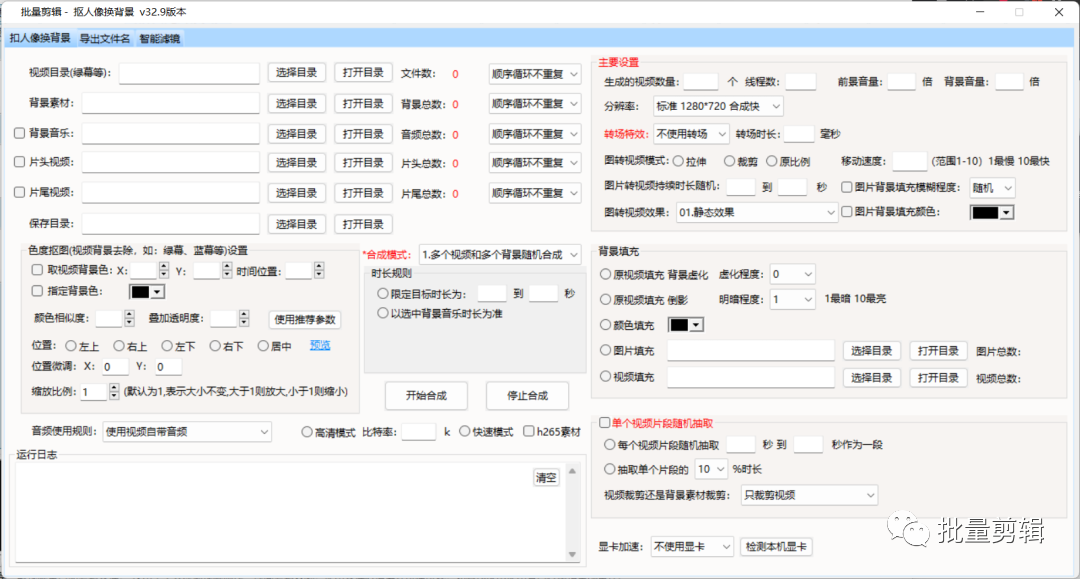The image size is (1080, 579).
Task: Click the 保存目录 path field
Action: click(171, 224)
